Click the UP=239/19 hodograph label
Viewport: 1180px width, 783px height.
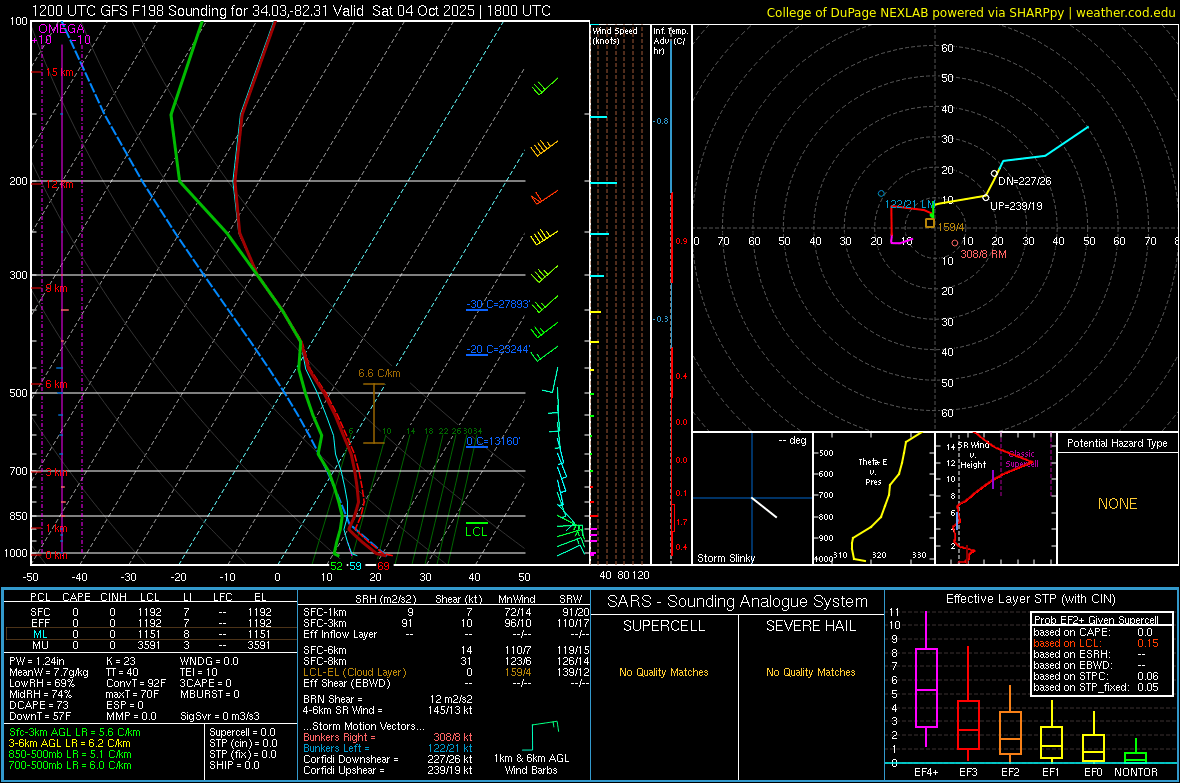coord(1016,206)
